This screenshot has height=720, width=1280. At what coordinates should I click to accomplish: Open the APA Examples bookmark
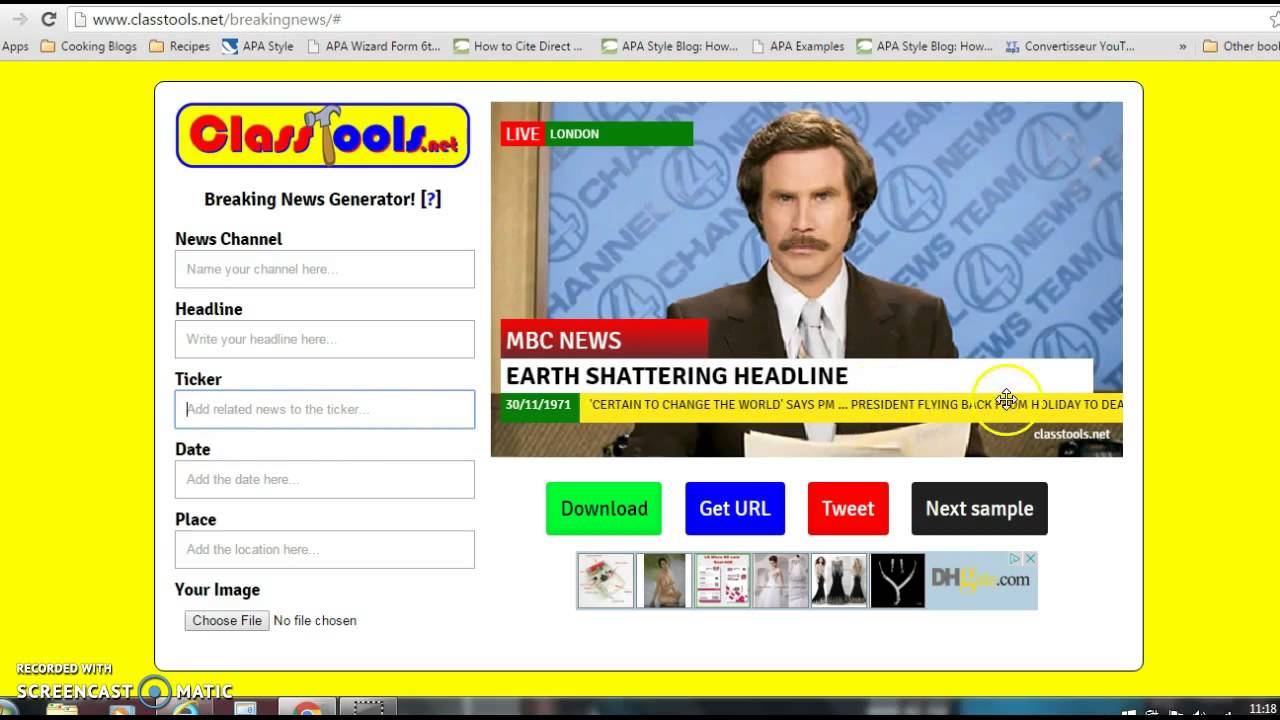pyautogui.click(x=798, y=46)
